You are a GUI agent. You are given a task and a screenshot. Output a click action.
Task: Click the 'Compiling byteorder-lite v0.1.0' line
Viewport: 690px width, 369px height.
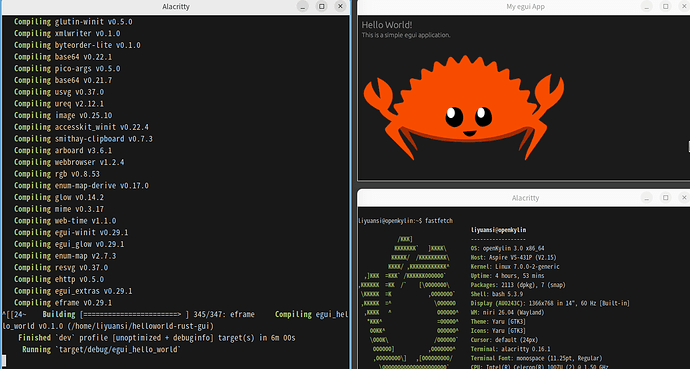pos(77,45)
